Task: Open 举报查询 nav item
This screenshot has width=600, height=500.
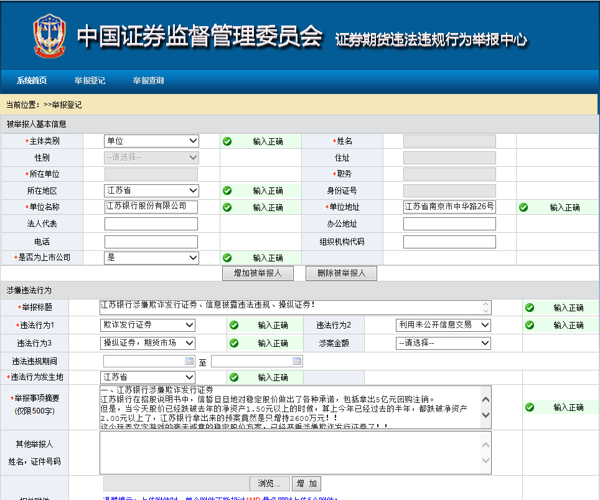Action: [x=148, y=80]
